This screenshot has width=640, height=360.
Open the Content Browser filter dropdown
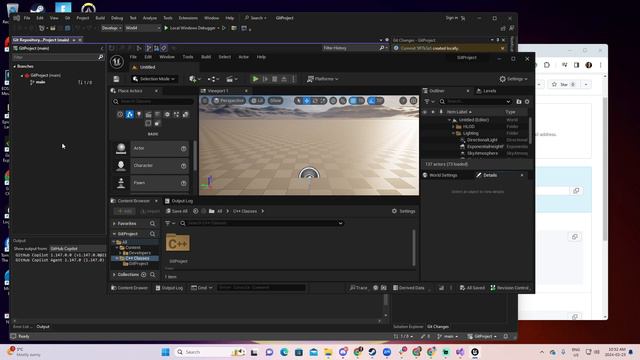[170, 223]
